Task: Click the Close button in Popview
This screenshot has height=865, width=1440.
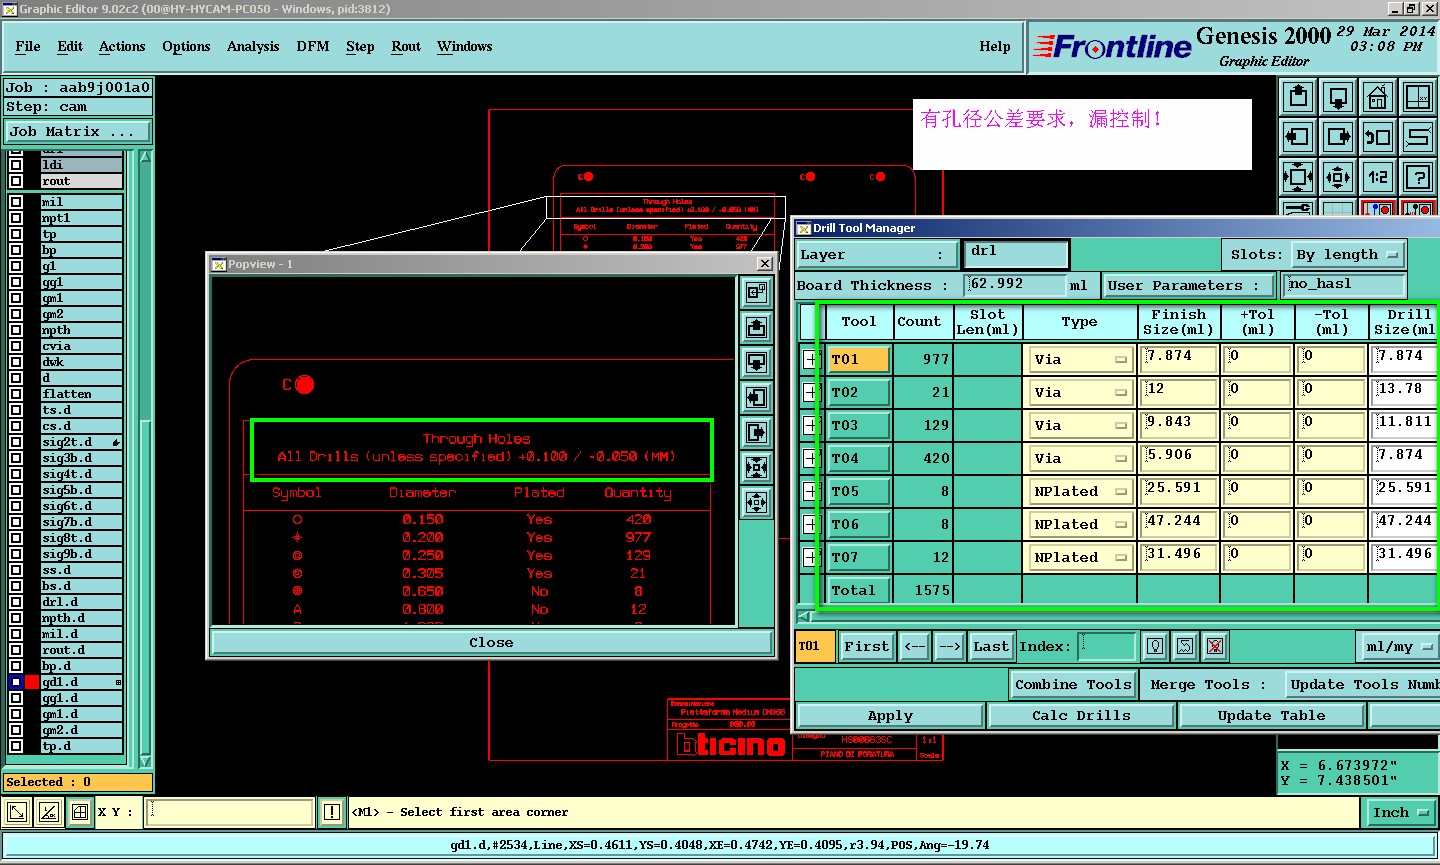Action: tap(491, 643)
